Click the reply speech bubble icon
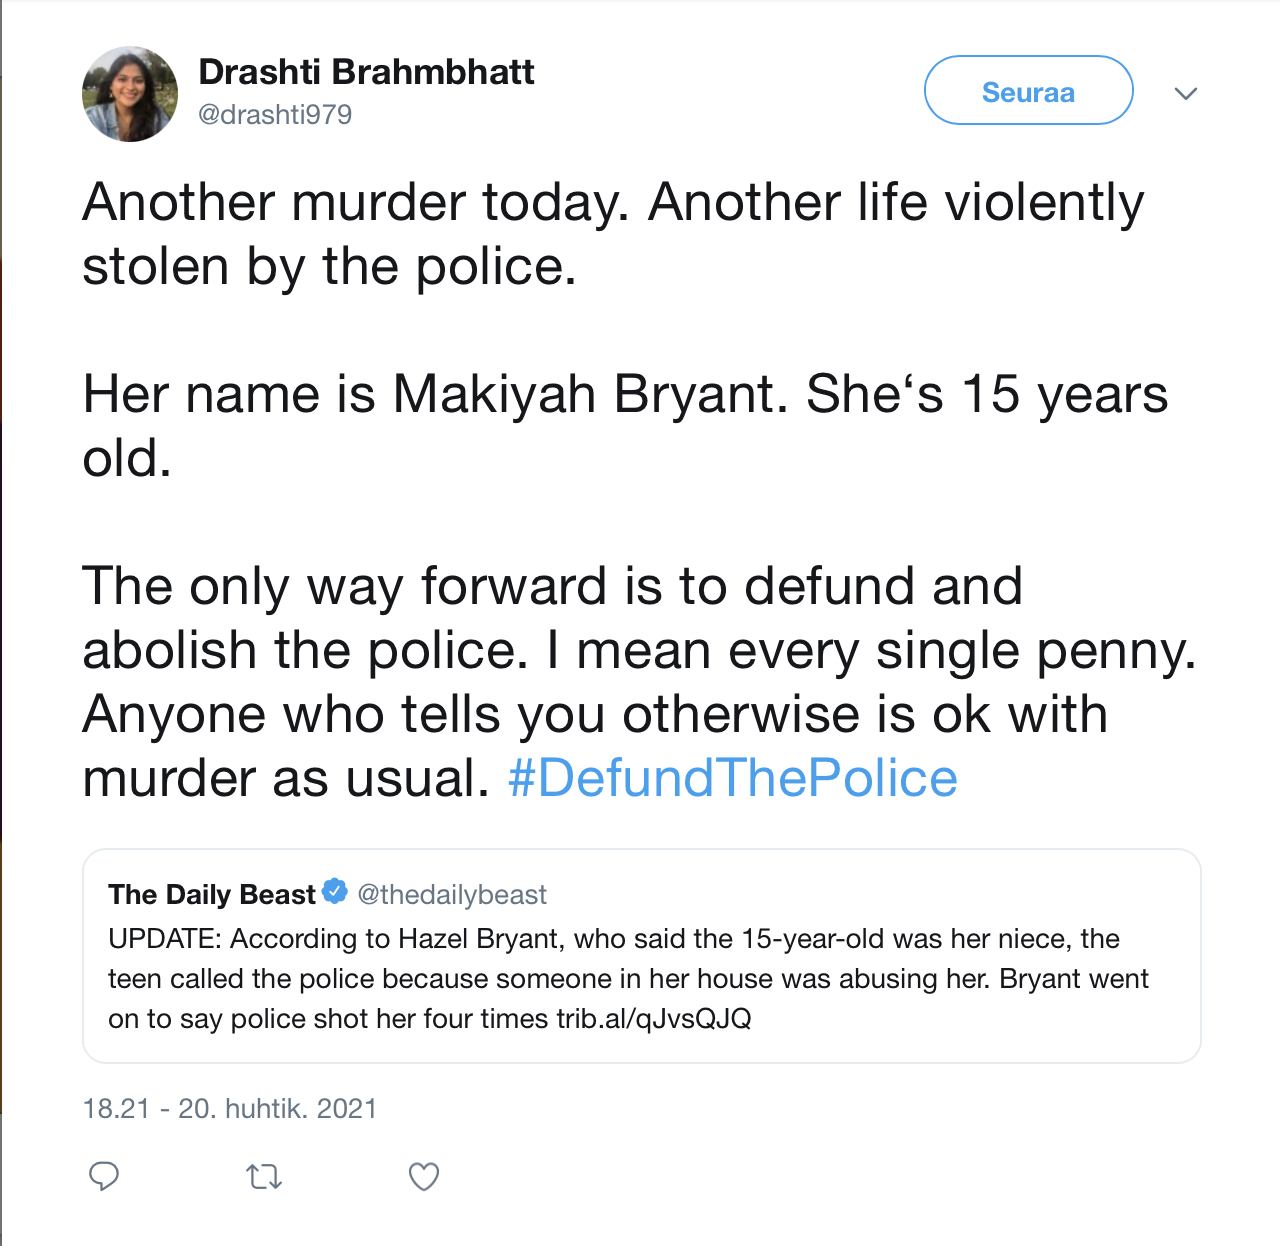This screenshot has height=1246, width=1280. point(104,1176)
